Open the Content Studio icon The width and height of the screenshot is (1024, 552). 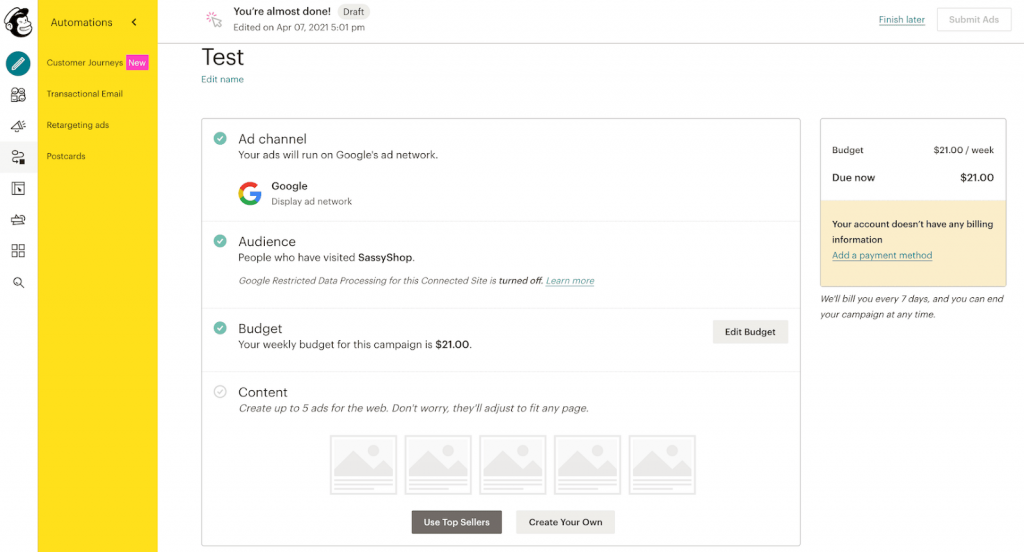(x=18, y=219)
